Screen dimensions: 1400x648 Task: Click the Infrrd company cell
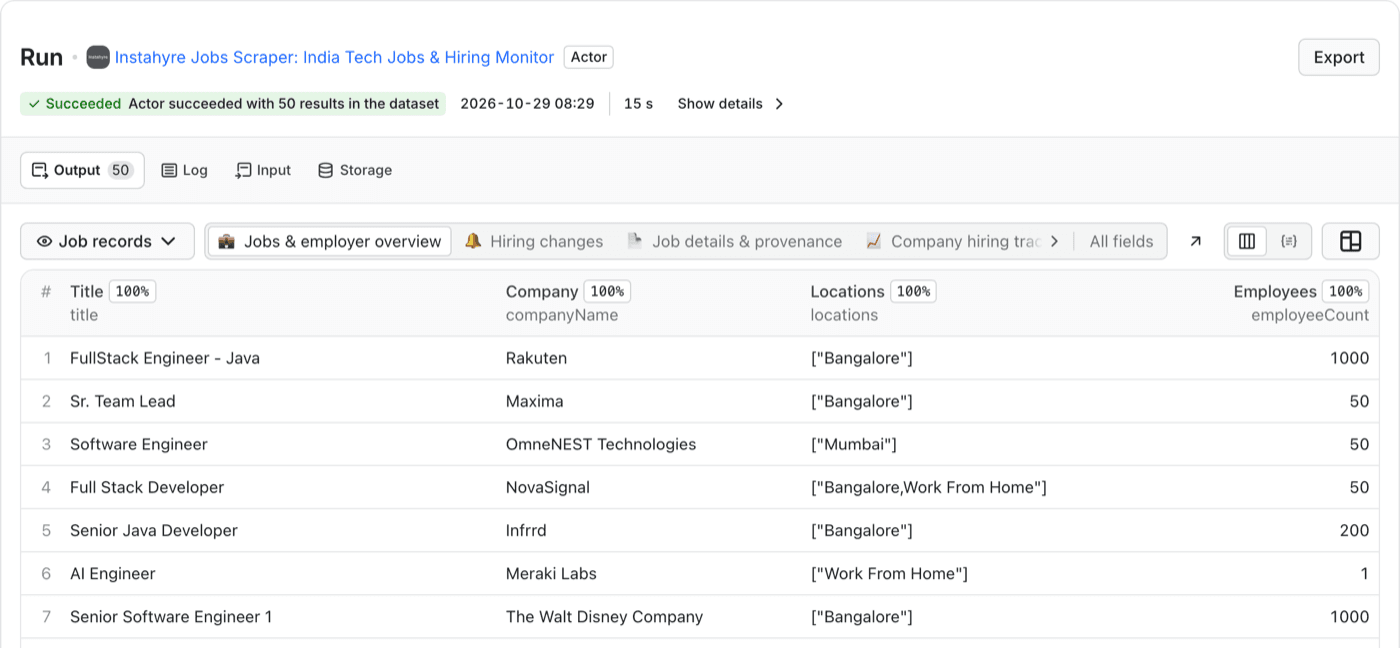pyautogui.click(x=526, y=530)
